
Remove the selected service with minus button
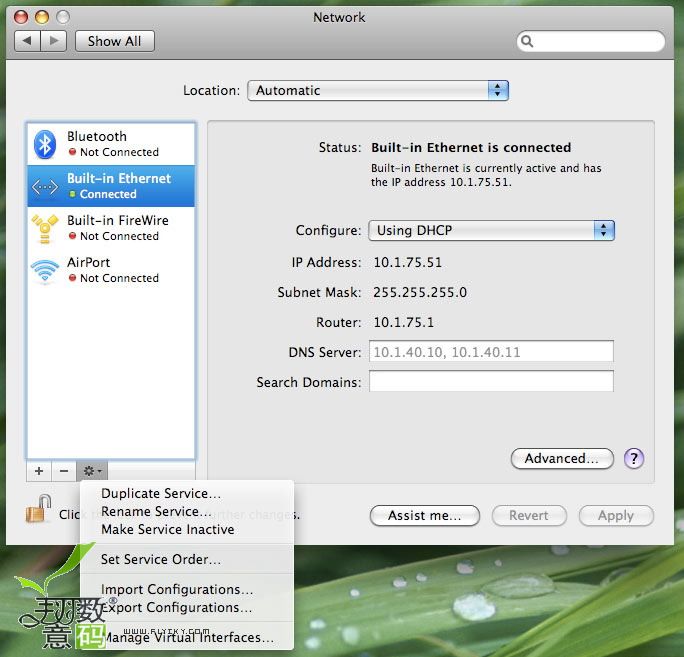point(64,471)
